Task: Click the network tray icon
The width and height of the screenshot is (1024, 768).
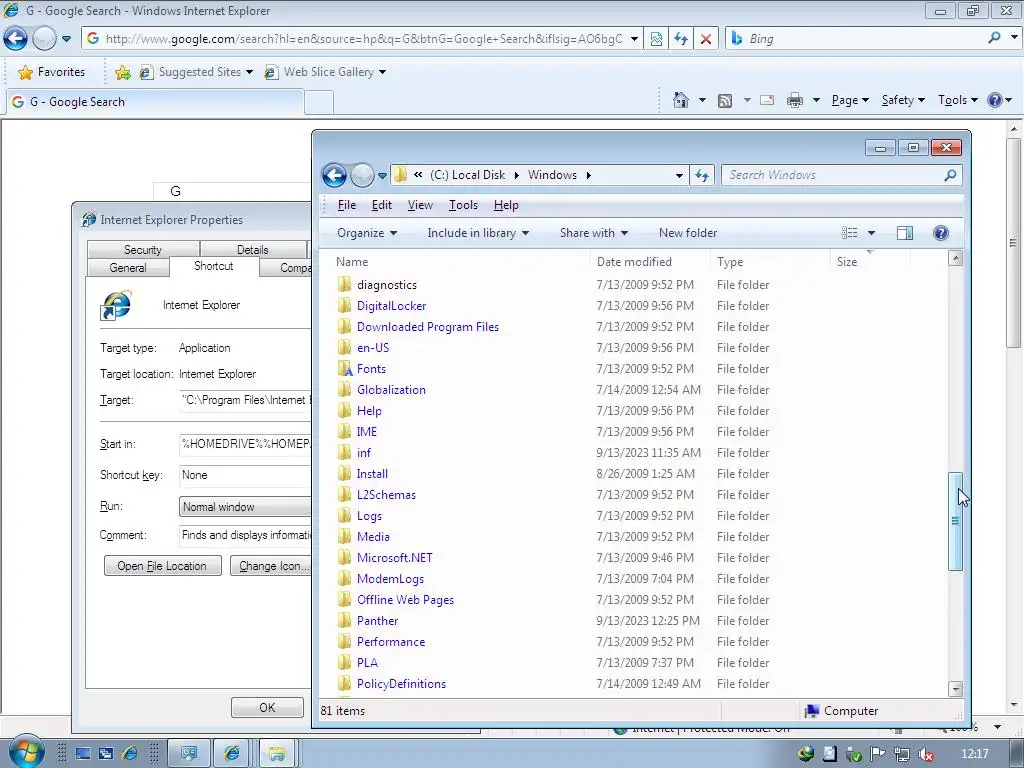Action: click(902, 754)
